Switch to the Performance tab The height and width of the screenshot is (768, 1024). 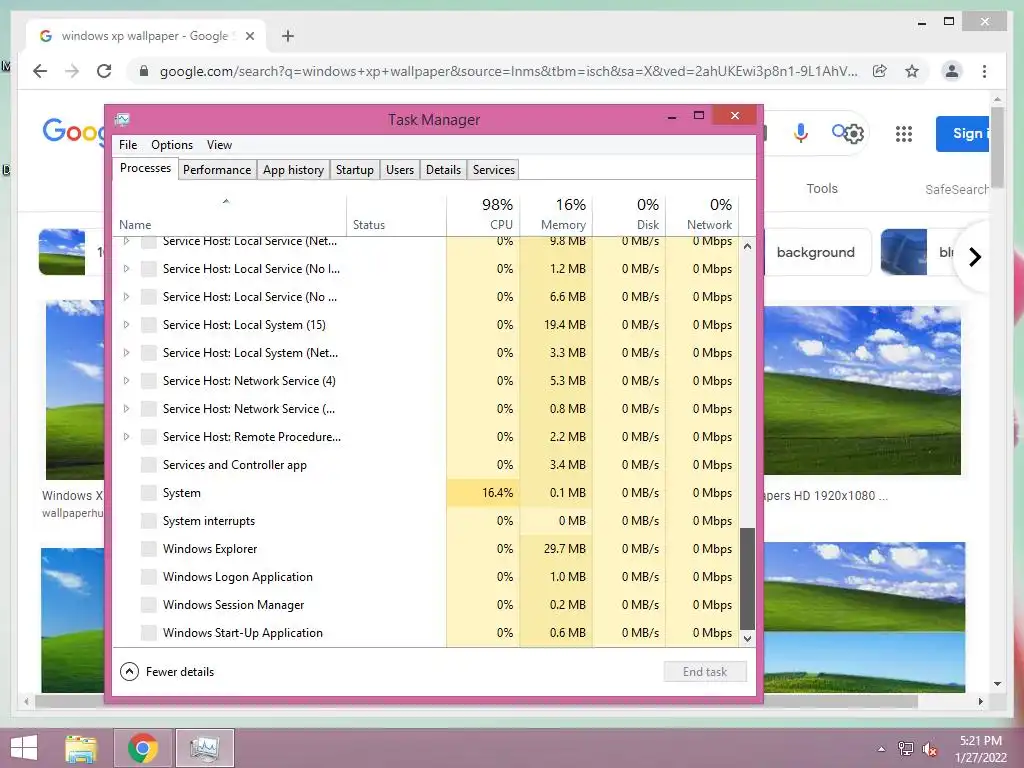pyautogui.click(x=217, y=170)
